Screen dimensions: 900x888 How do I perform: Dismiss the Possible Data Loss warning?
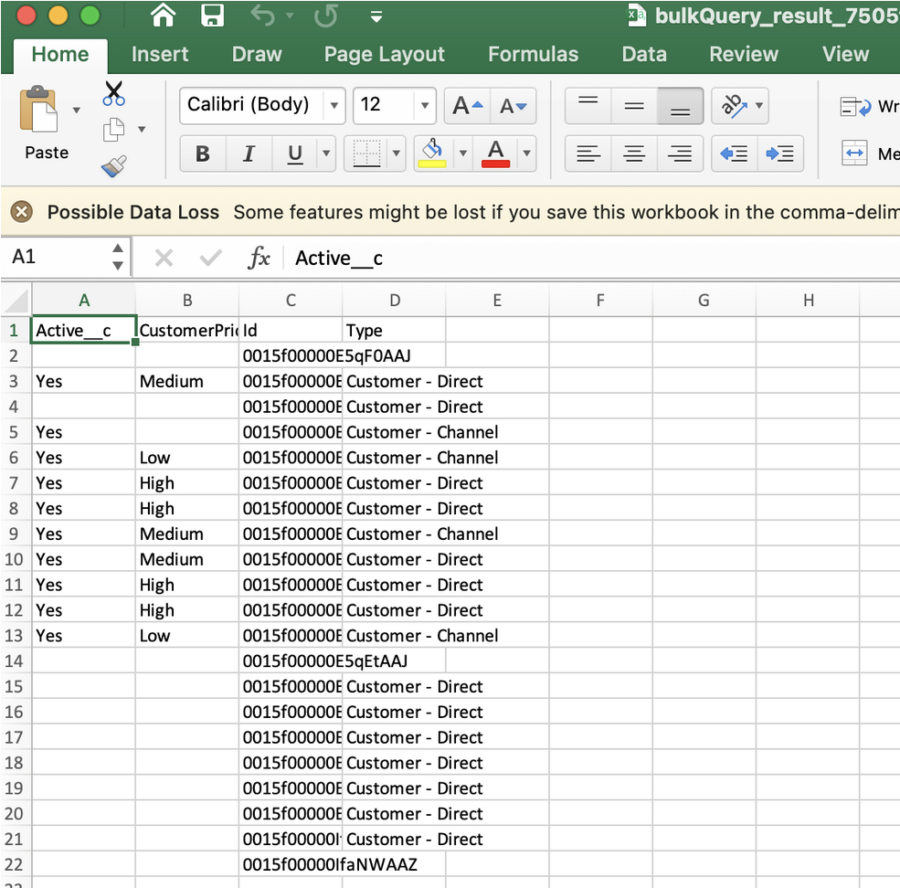22,212
